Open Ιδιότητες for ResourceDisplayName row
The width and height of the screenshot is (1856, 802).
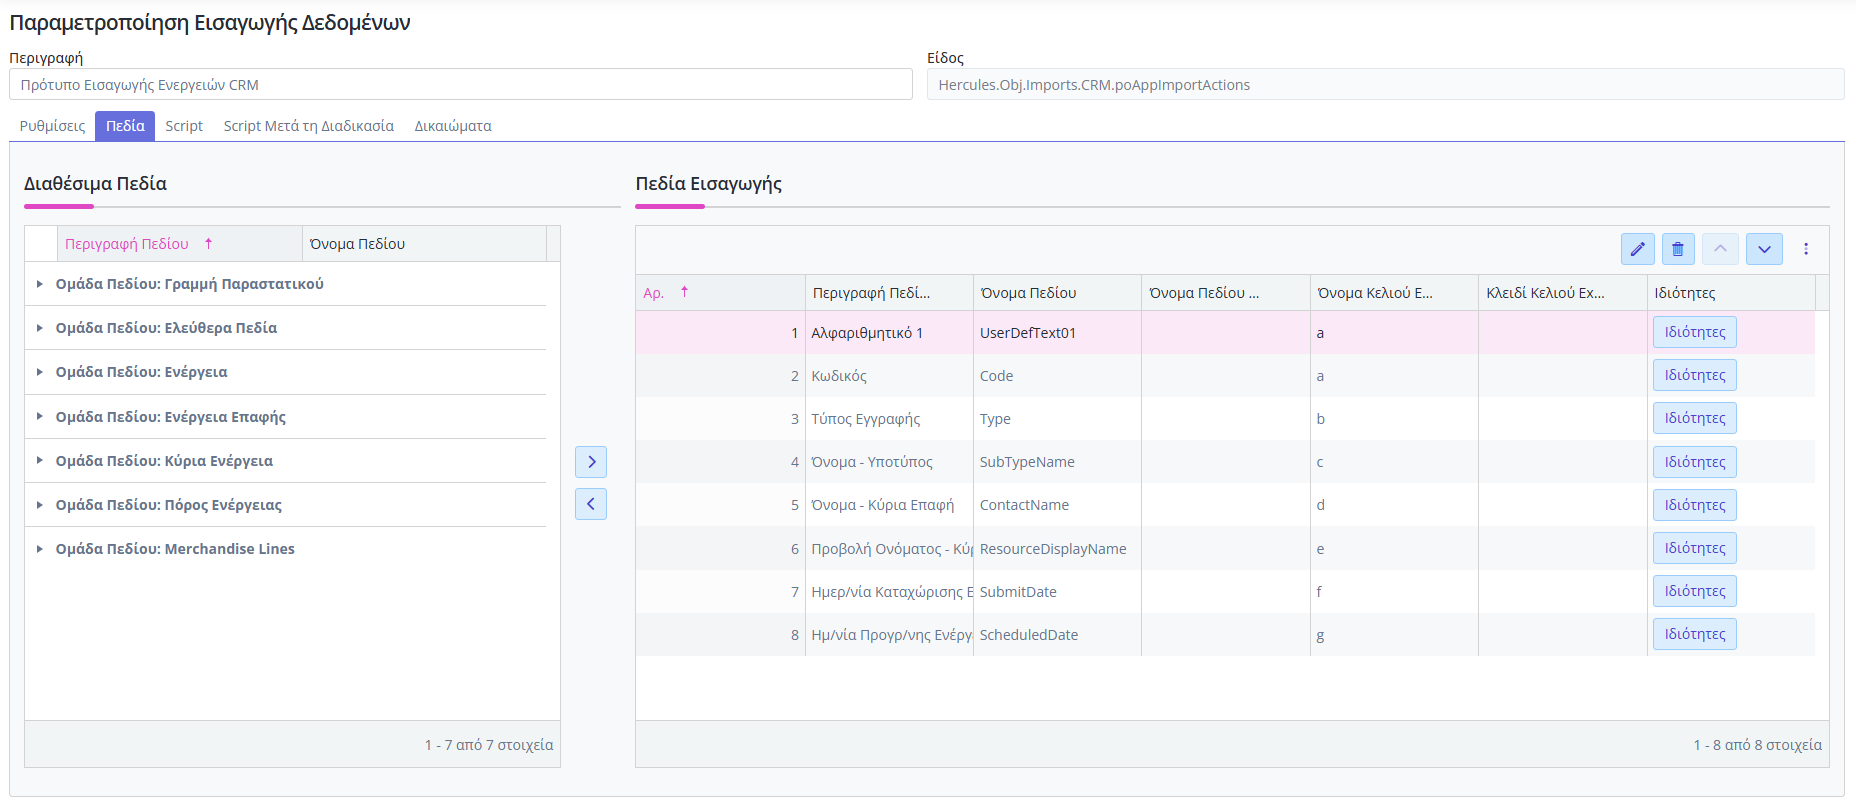click(x=1695, y=548)
